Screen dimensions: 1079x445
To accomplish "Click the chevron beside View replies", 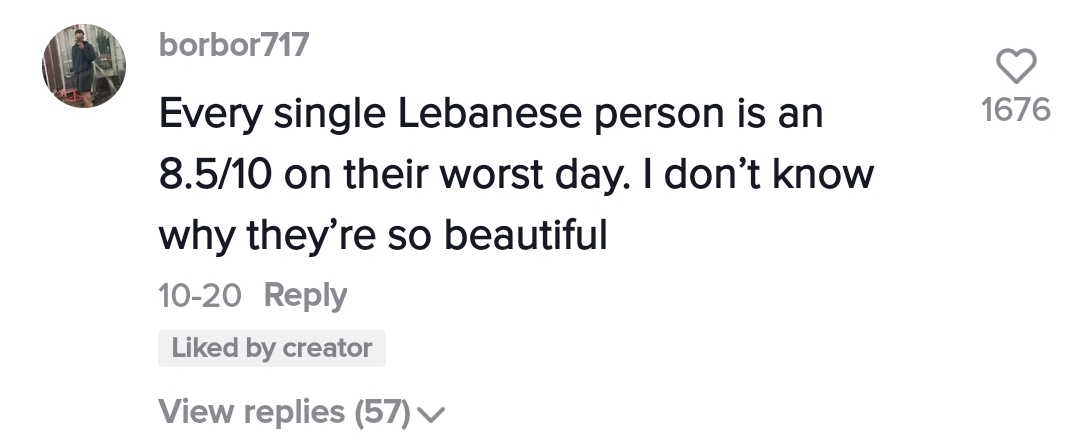I will (431, 414).
